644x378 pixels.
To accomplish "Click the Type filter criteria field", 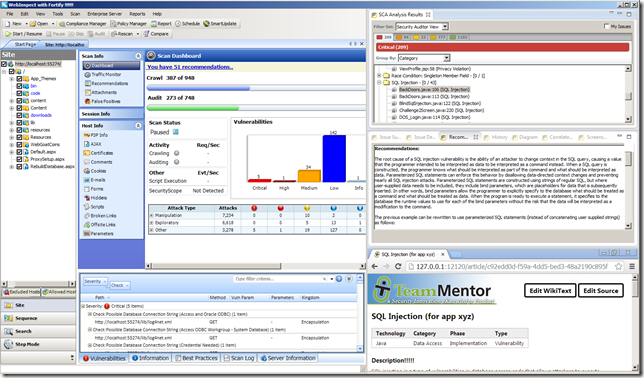I will [278, 279].
